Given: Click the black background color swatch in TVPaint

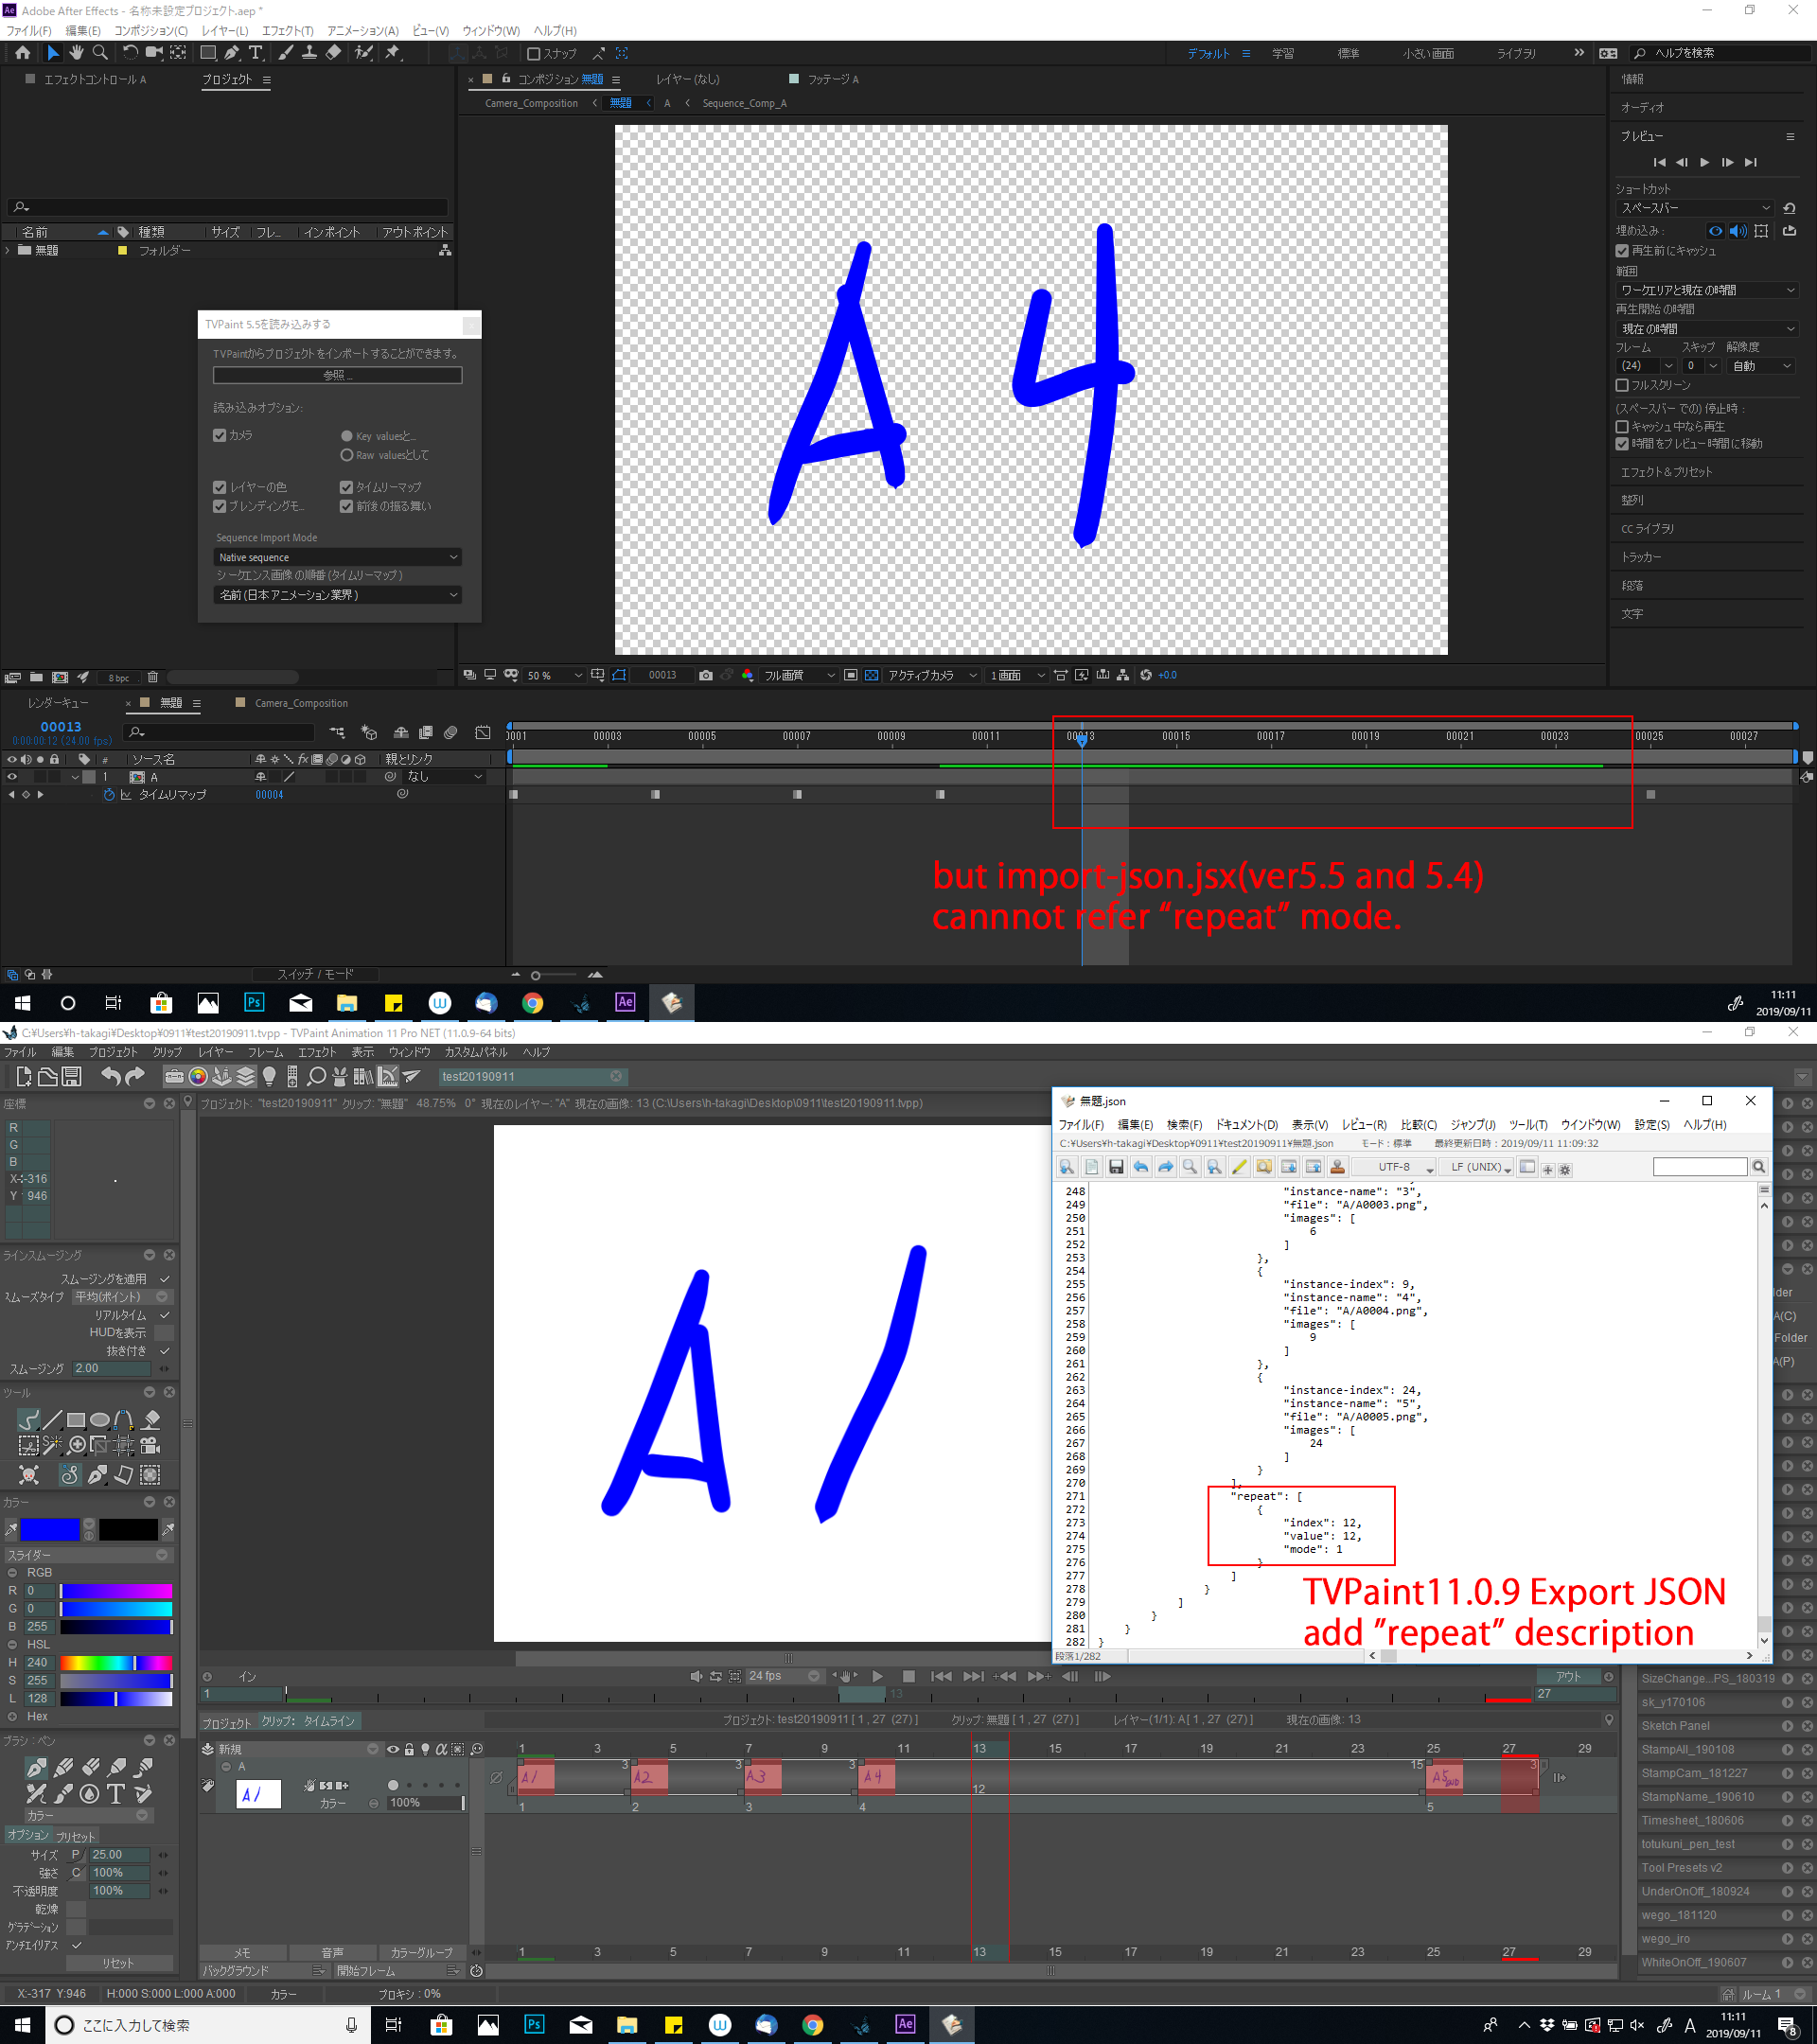Looking at the screenshot, I should [x=128, y=1529].
